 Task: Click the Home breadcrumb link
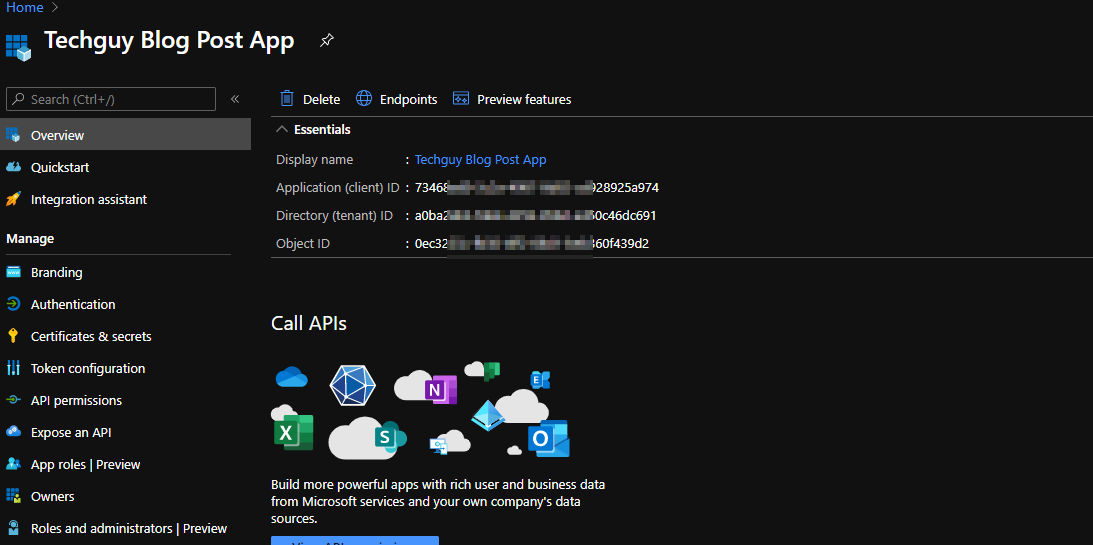click(x=24, y=8)
